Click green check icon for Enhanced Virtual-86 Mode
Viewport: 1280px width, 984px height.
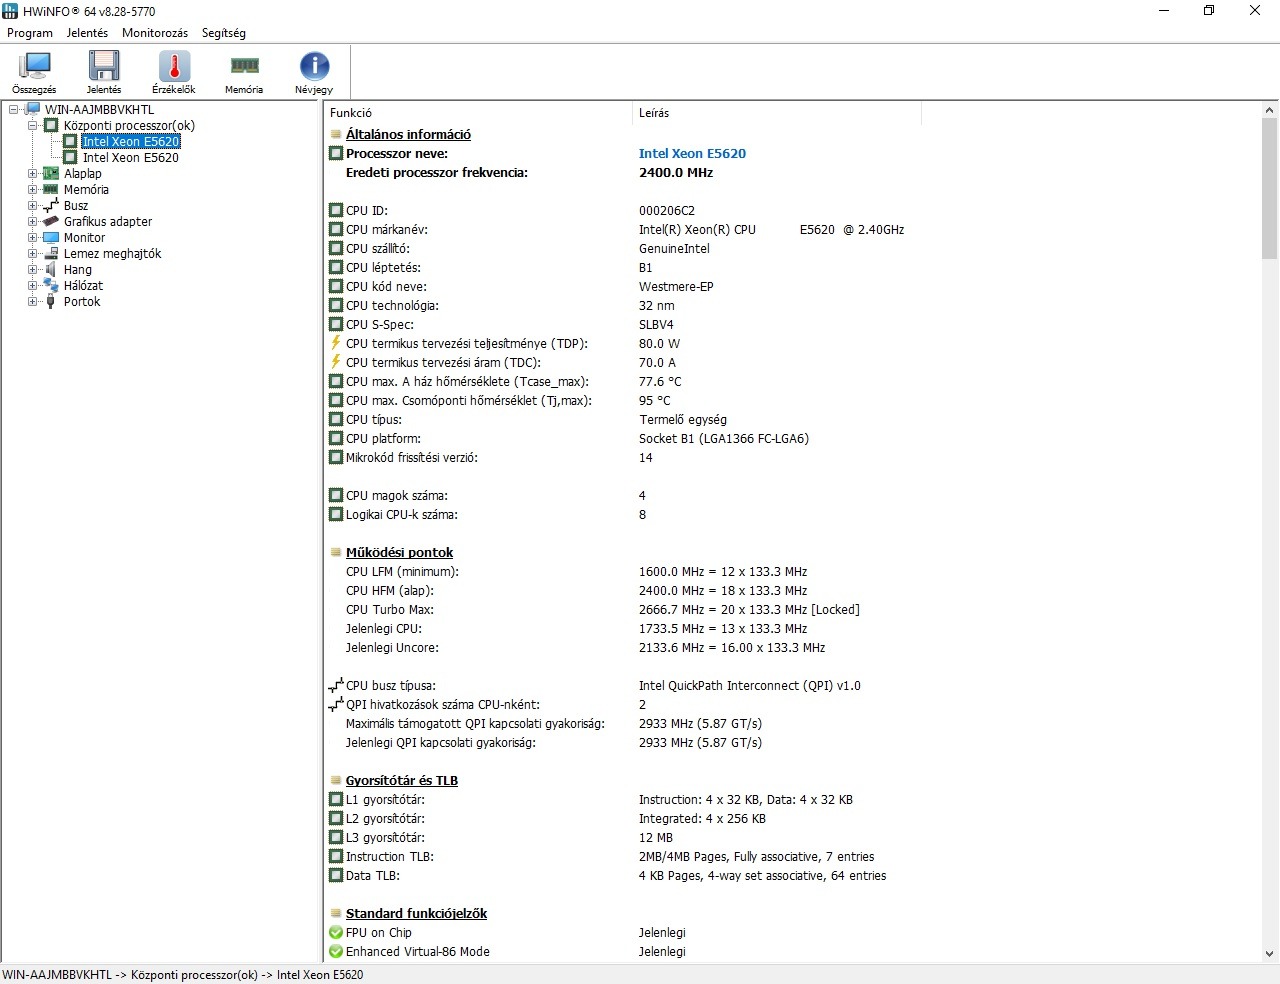coord(336,951)
